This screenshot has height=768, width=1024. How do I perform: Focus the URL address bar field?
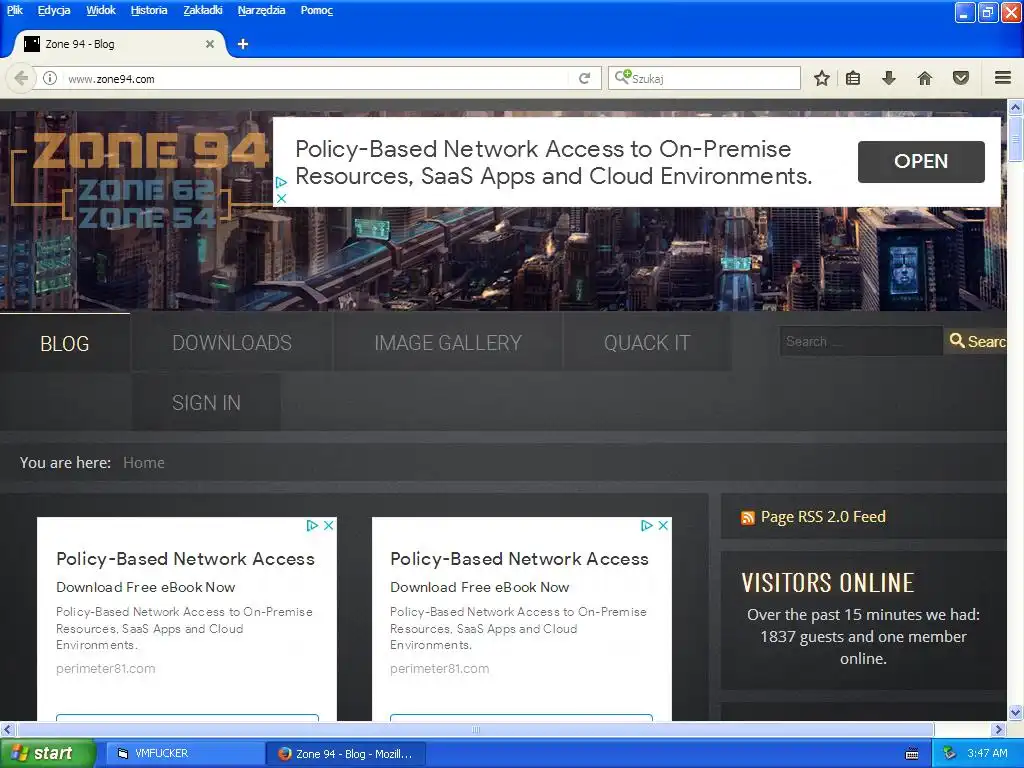(317, 78)
